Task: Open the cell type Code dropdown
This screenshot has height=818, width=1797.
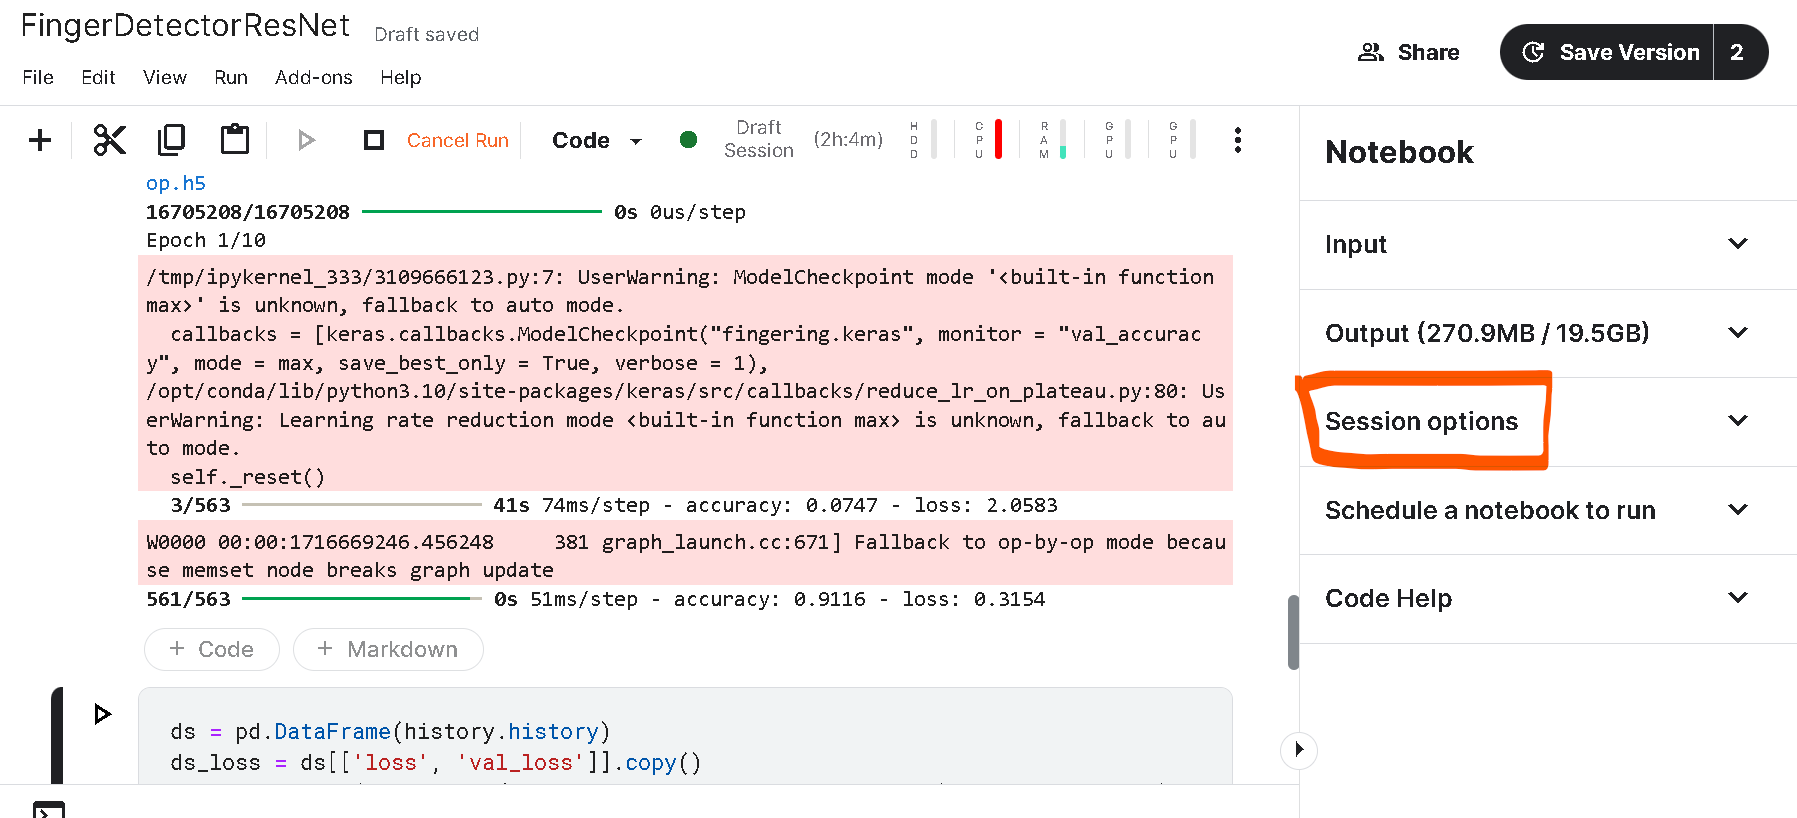Action: pos(596,141)
